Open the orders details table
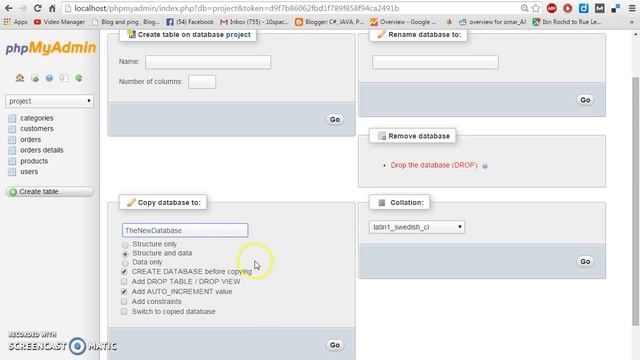The height and width of the screenshot is (360, 640). click(42, 150)
